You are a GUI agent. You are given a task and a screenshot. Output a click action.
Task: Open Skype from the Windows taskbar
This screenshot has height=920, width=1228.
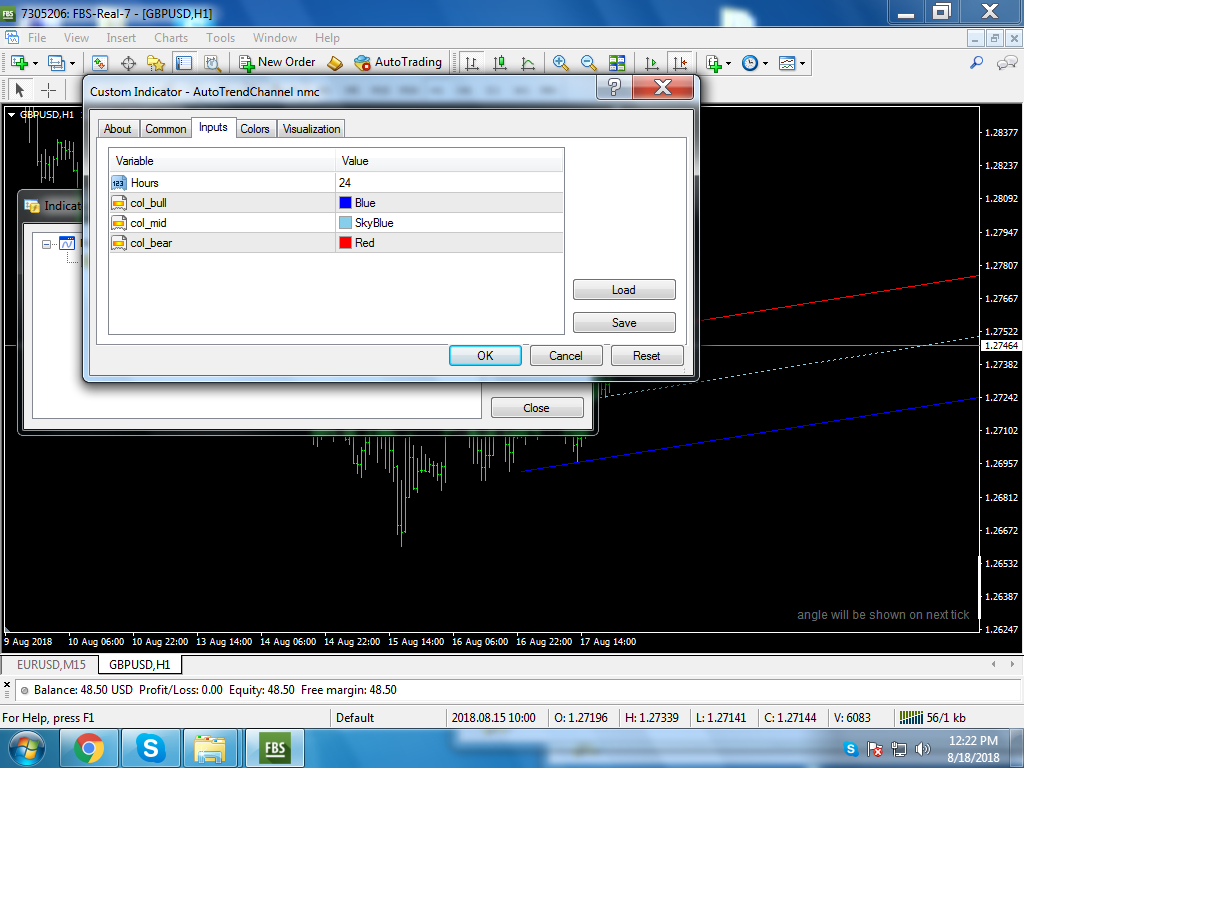[x=151, y=748]
